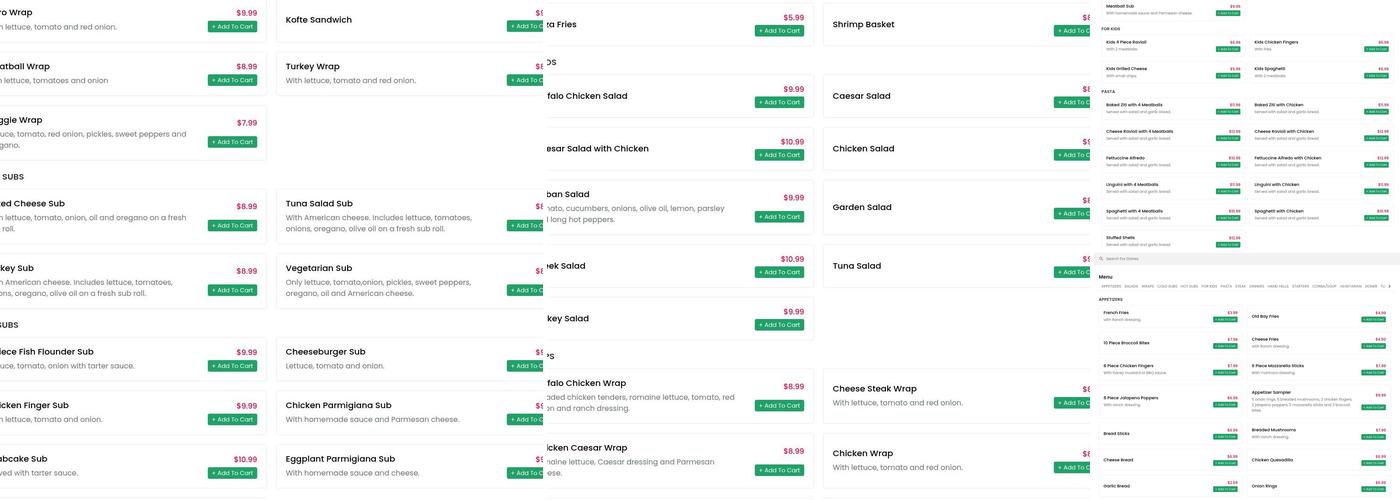Open the Garden Salad item
The width and height of the screenshot is (1400, 500).
click(862, 208)
